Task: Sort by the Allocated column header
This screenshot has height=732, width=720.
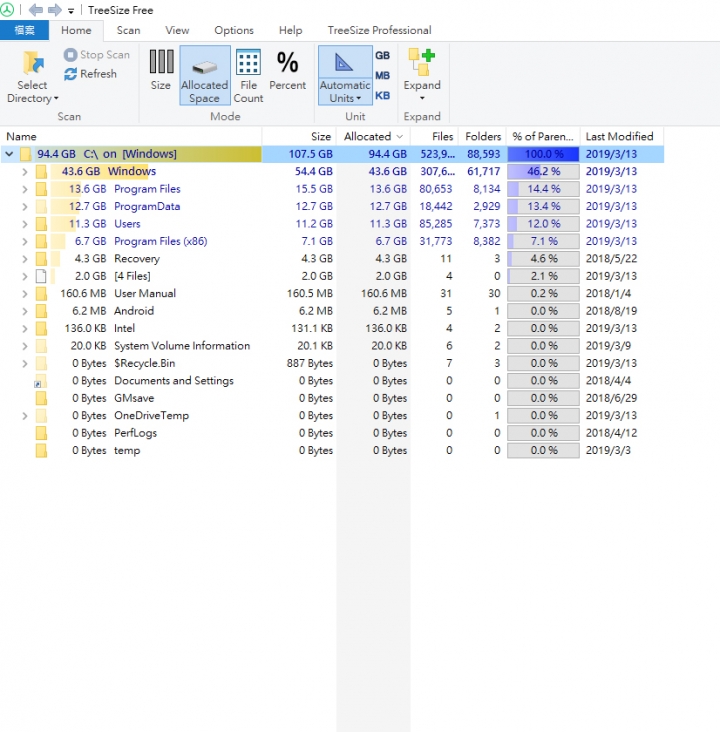Action: [373, 136]
